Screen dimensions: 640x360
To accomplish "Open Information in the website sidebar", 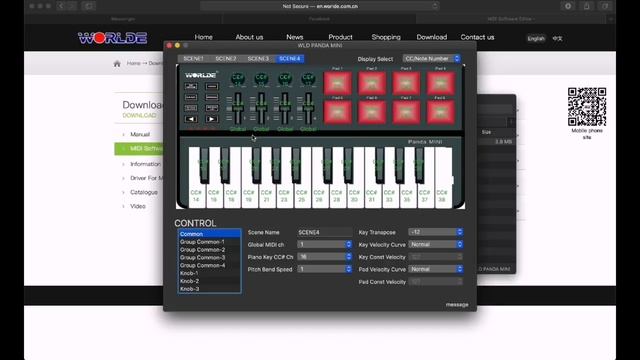I will pos(145,164).
